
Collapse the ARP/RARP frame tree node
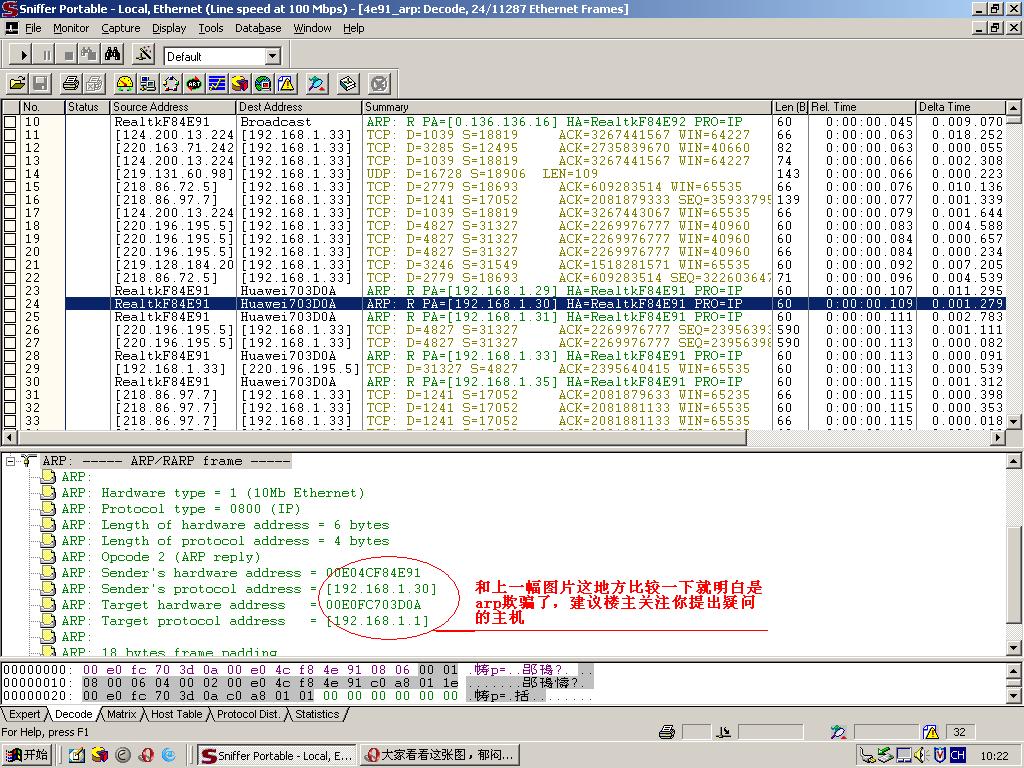tap(10, 461)
